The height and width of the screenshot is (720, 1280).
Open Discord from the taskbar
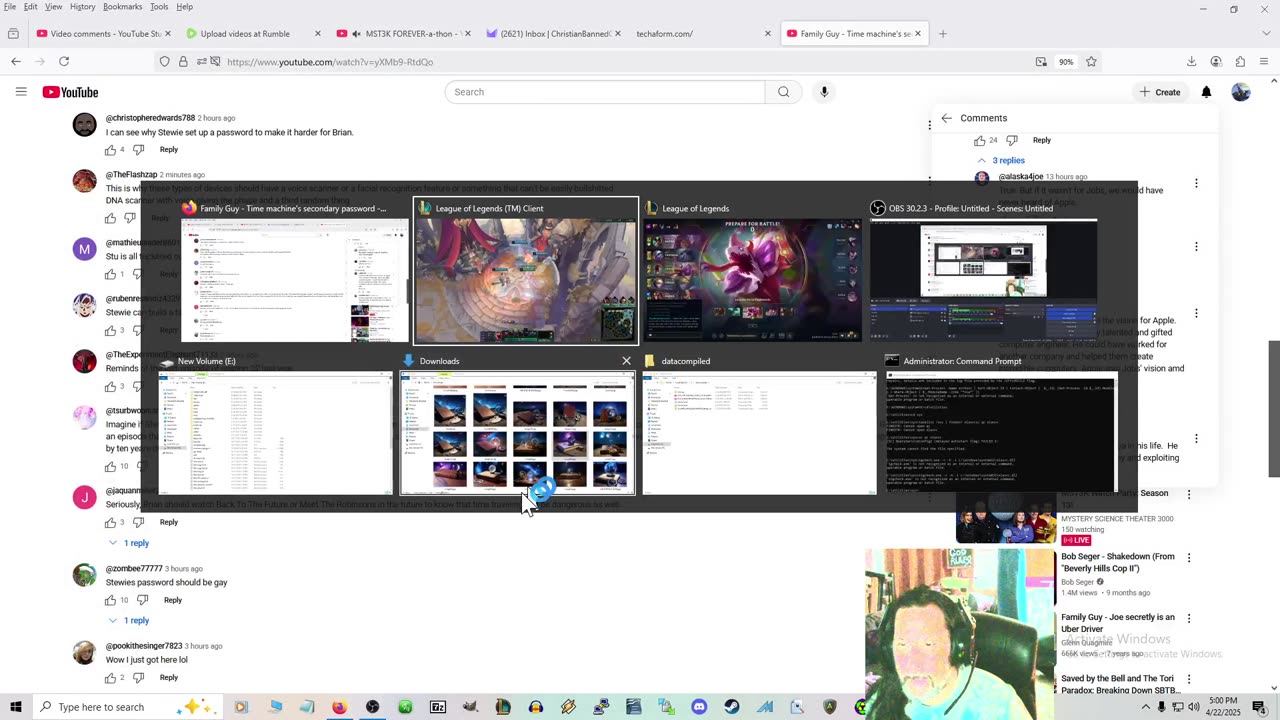coord(699,707)
